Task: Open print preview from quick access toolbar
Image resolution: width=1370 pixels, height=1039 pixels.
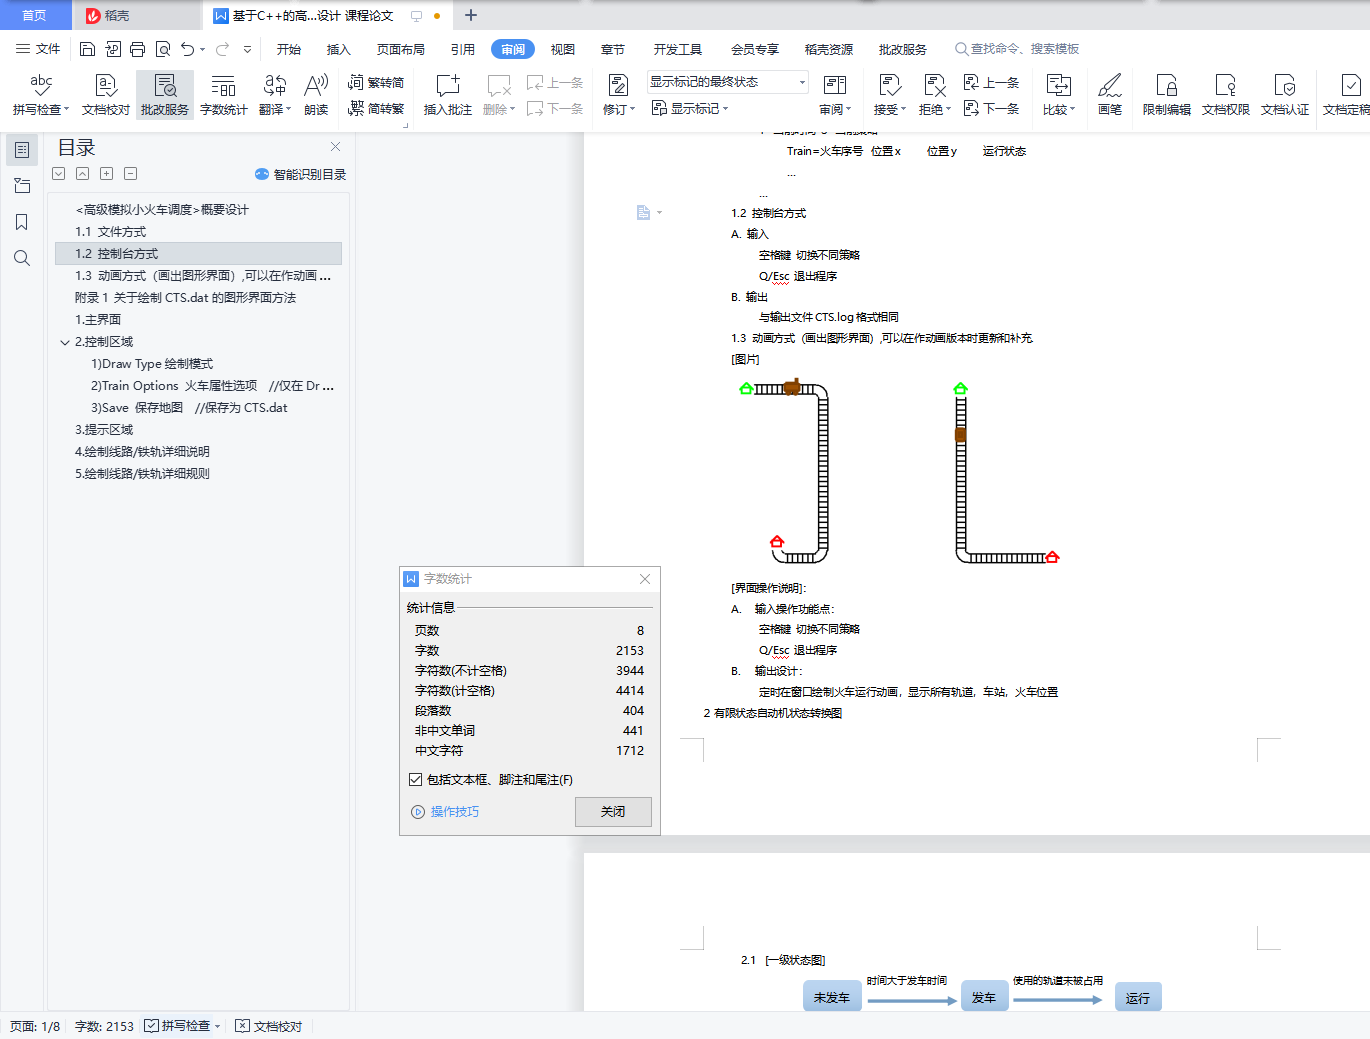Action: [x=163, y=49]
